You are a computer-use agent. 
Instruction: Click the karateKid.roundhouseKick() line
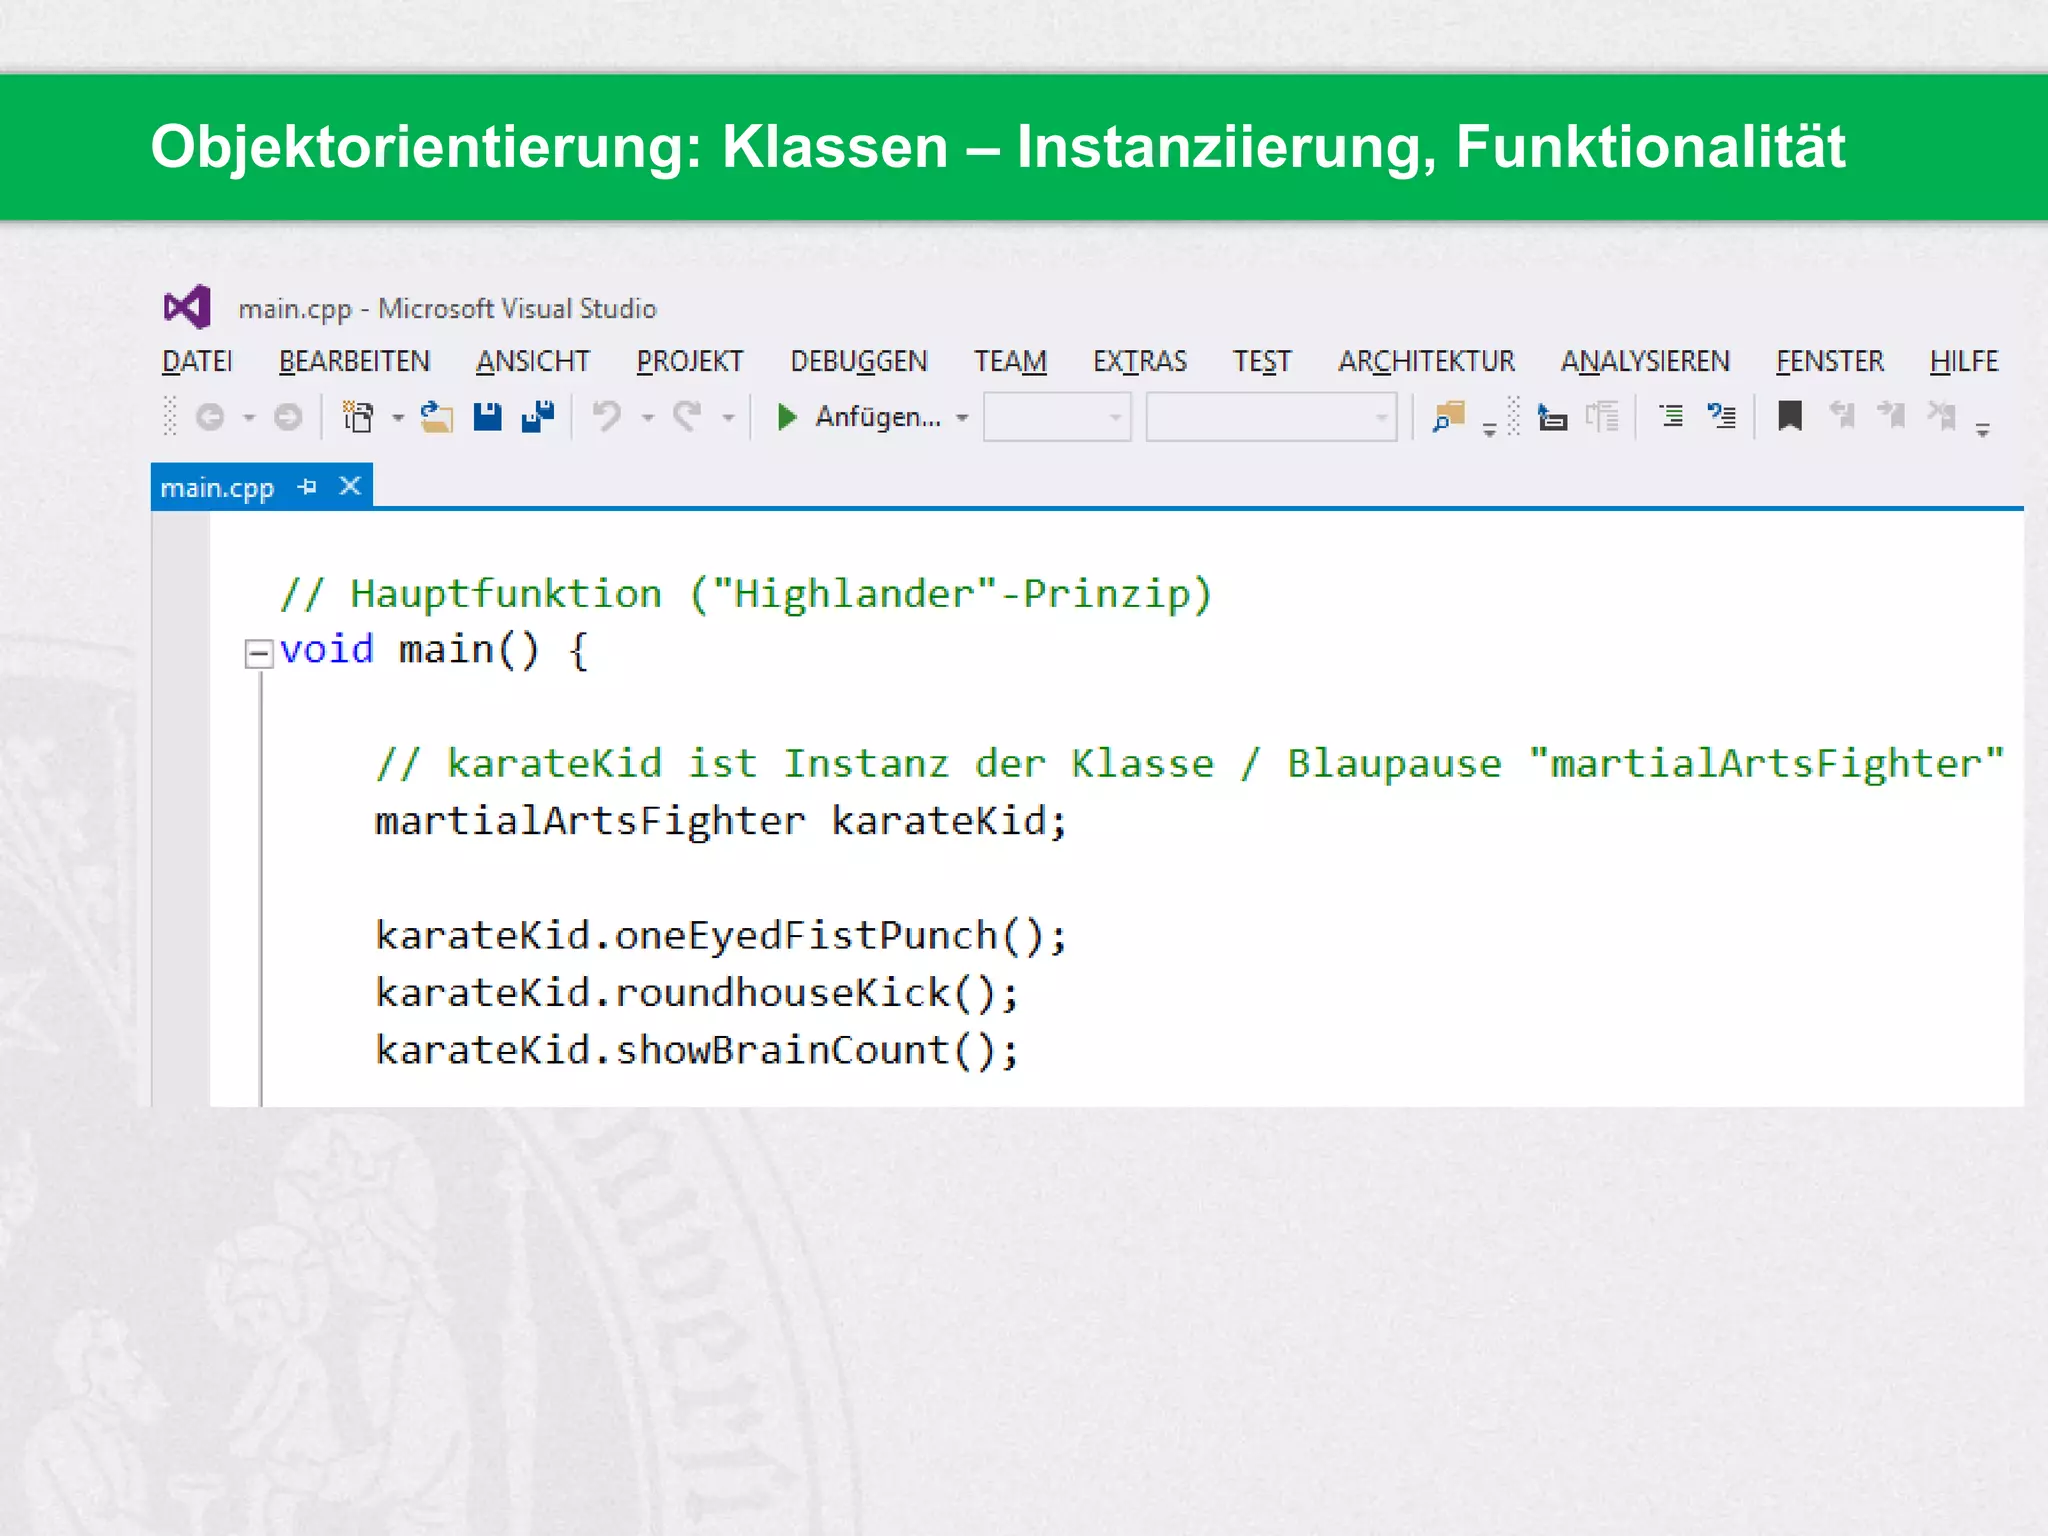pos(697,993)
